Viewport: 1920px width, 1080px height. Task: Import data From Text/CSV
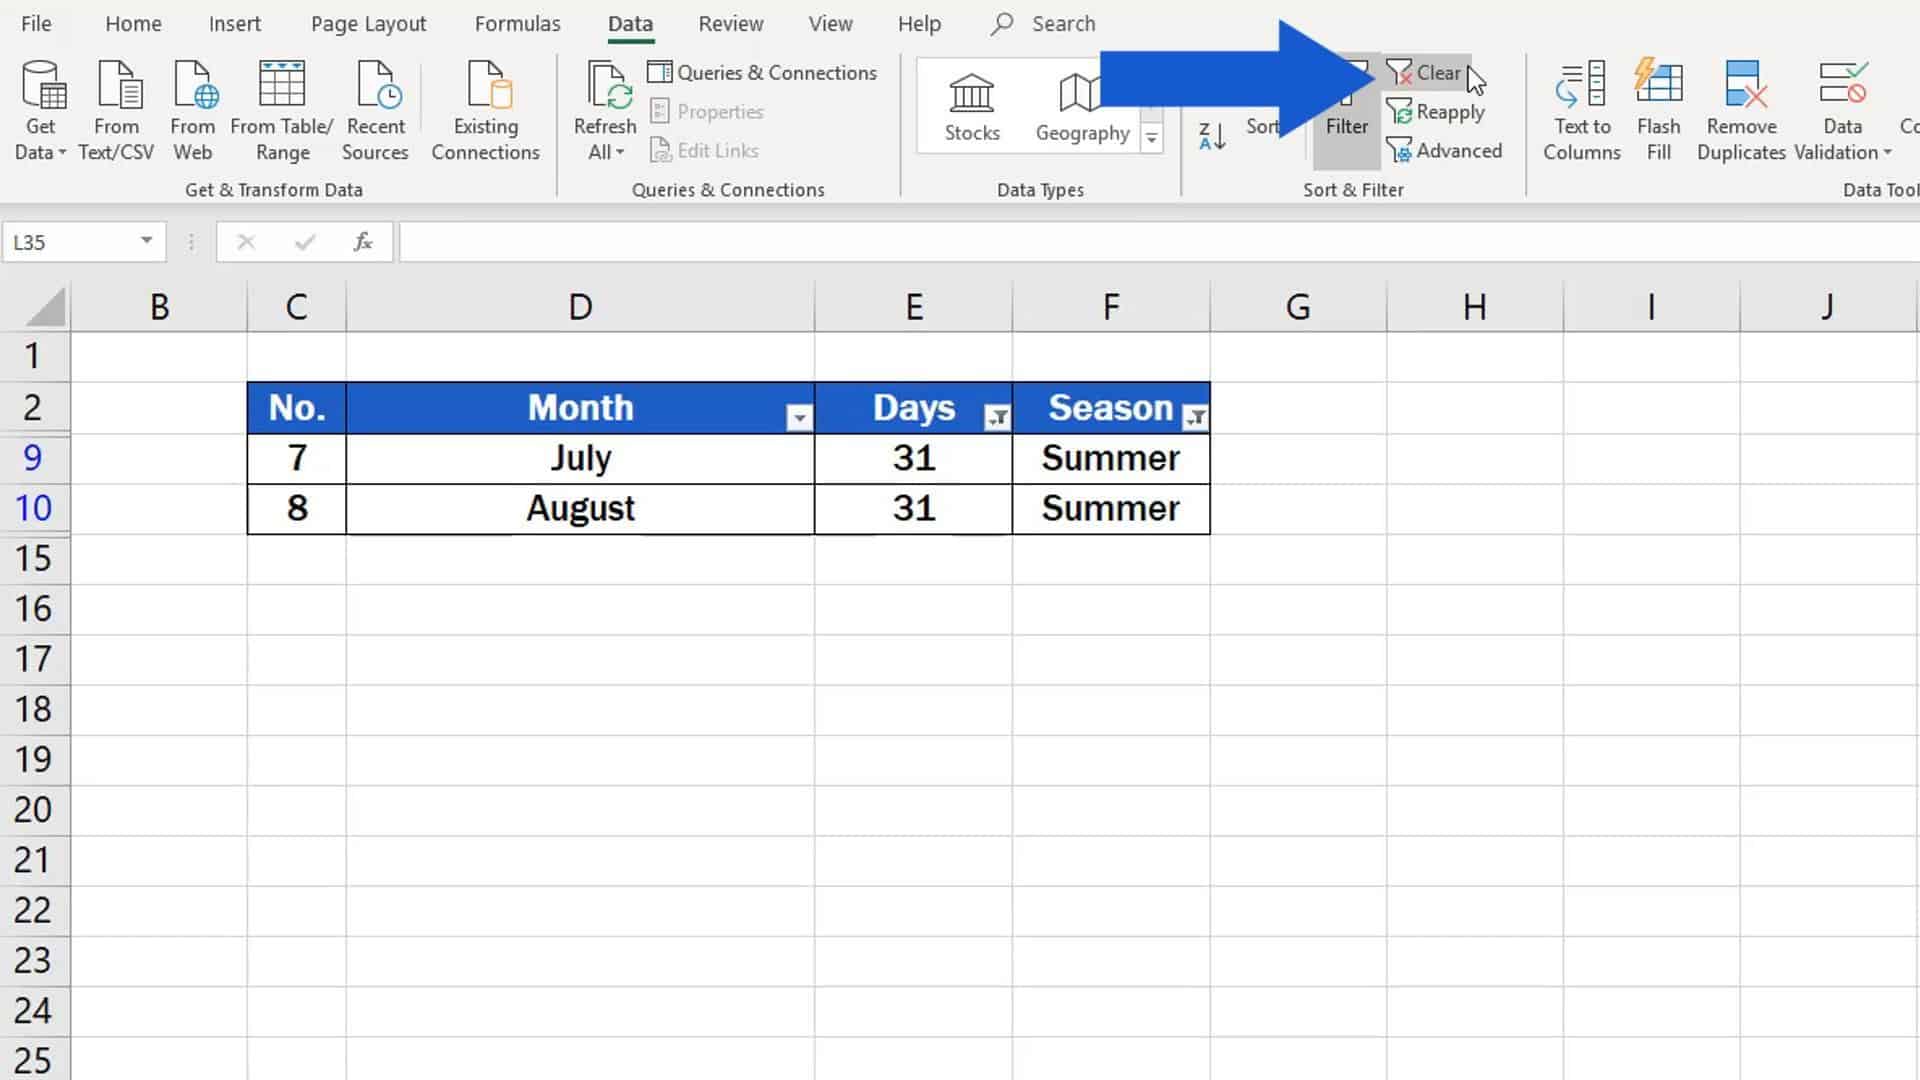click(116, 110)
